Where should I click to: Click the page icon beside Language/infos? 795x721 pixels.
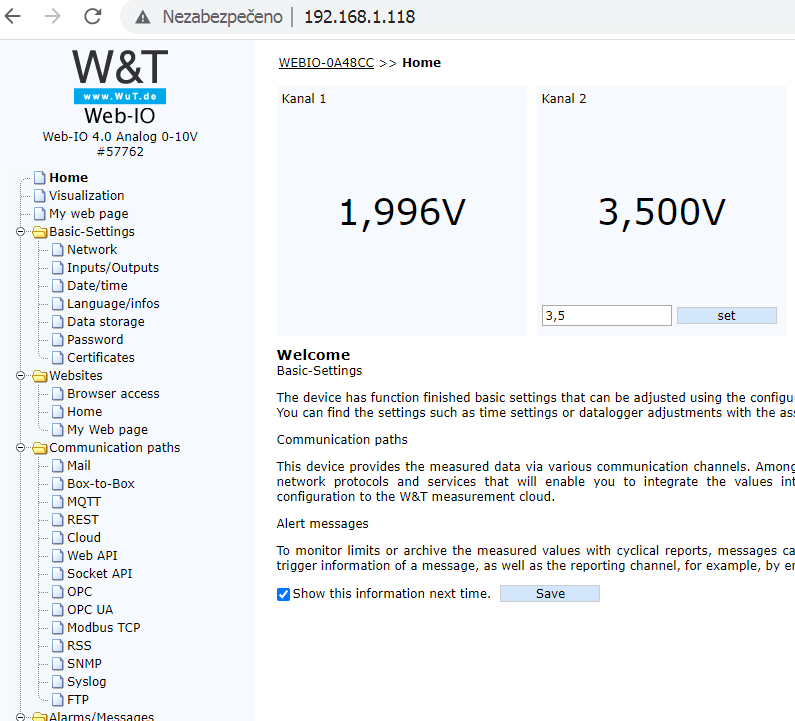(x=58, y=304)
